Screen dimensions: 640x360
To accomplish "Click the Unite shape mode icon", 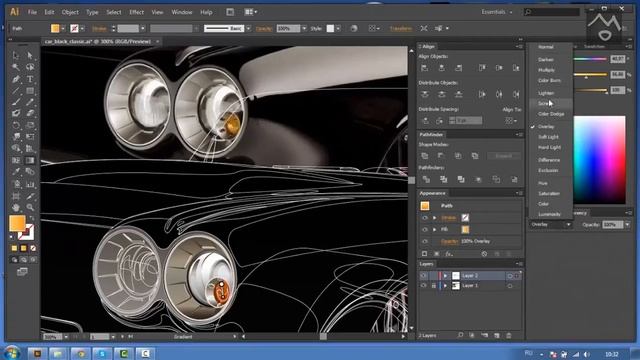I will 424,156.
